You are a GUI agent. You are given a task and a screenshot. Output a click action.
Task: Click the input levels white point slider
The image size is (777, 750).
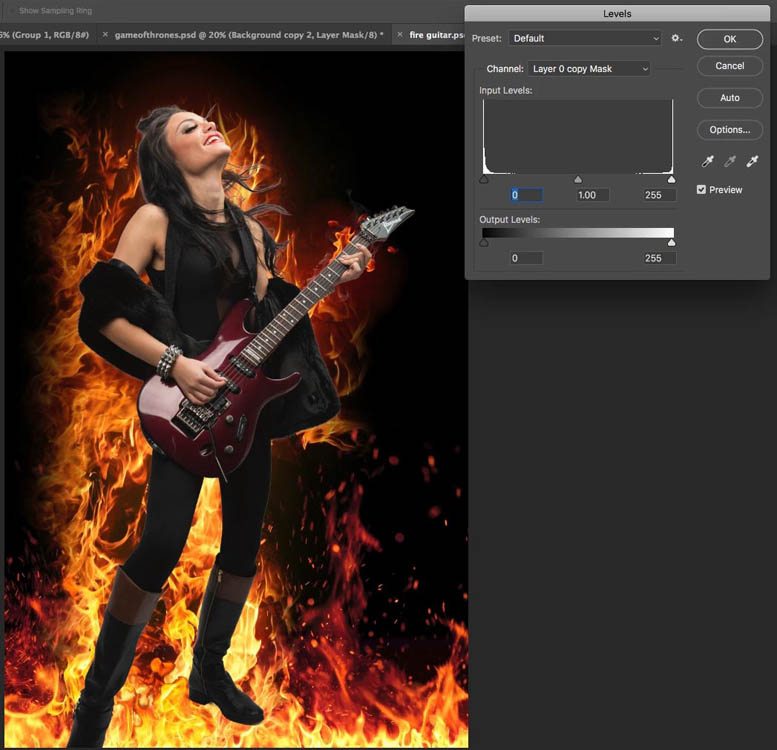671,180
